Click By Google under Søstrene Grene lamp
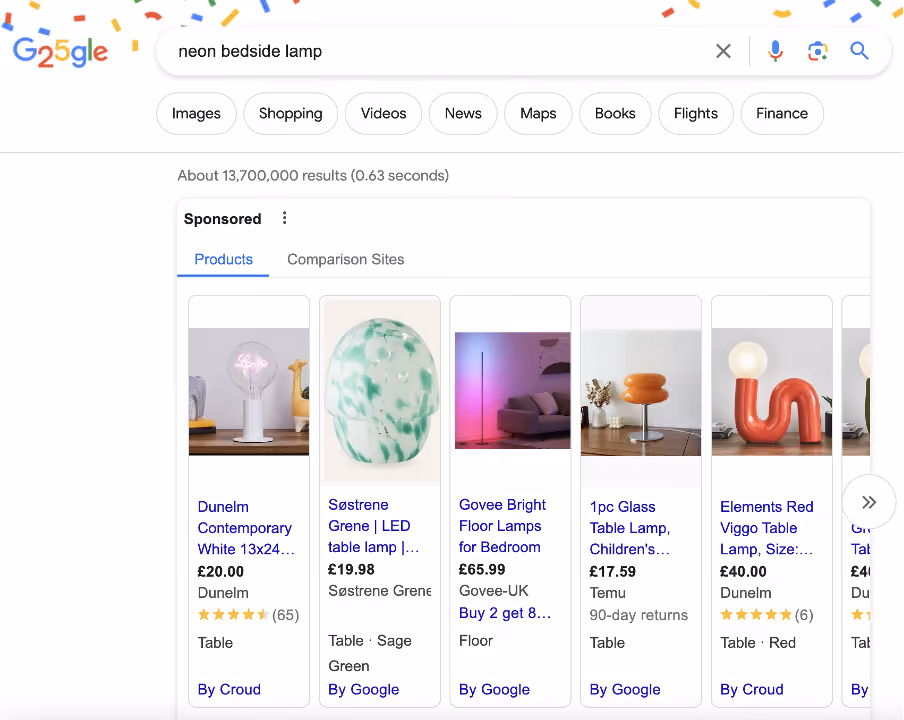 [x=364, y=689]
